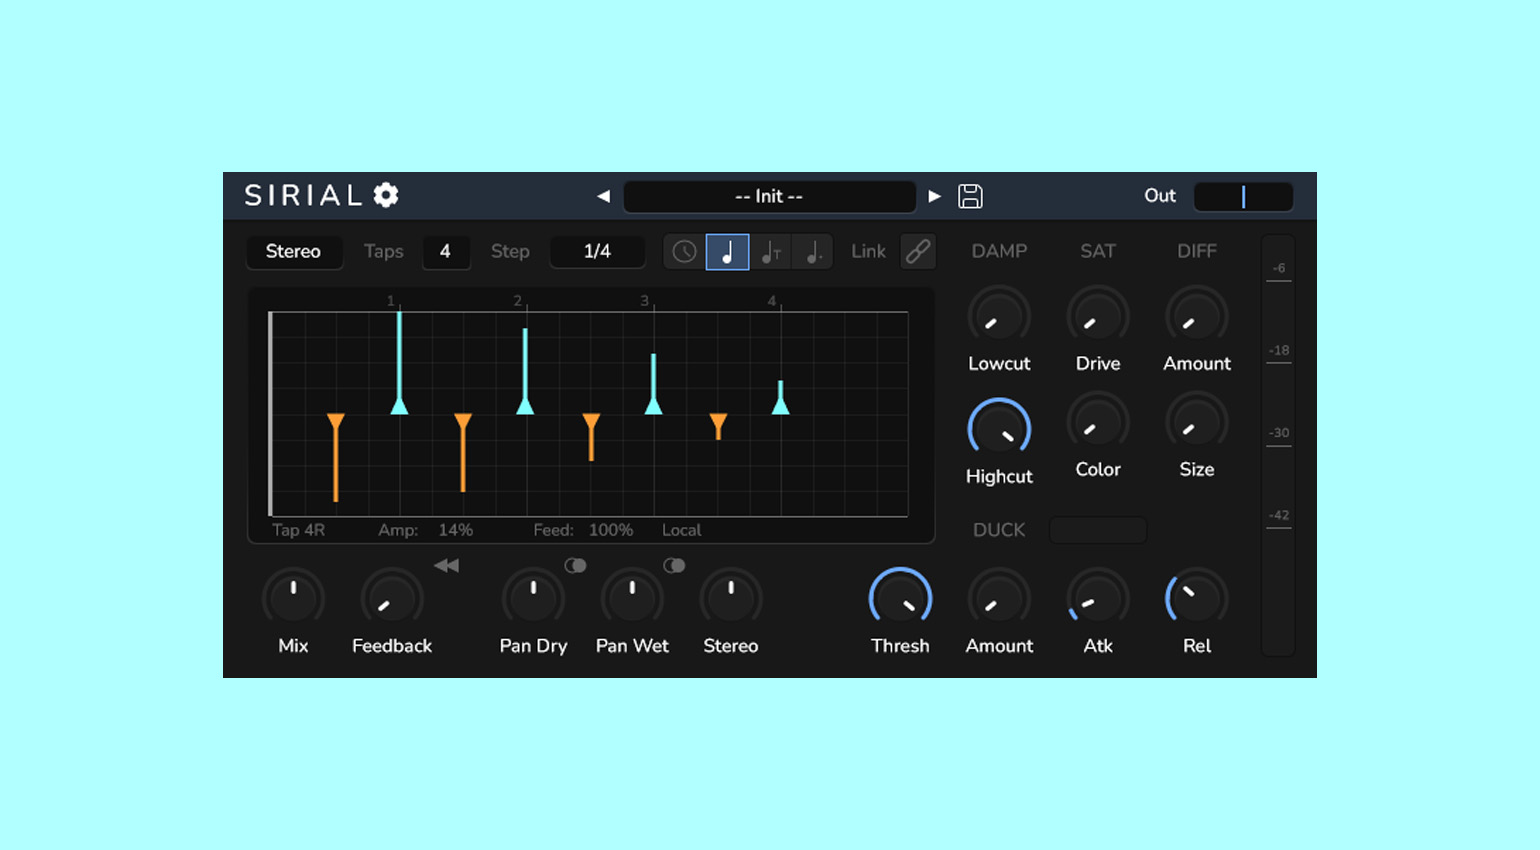Viewport: 1540px width, 850px height.
Task: Click the Out level slider
Action: pos(1243,197)
